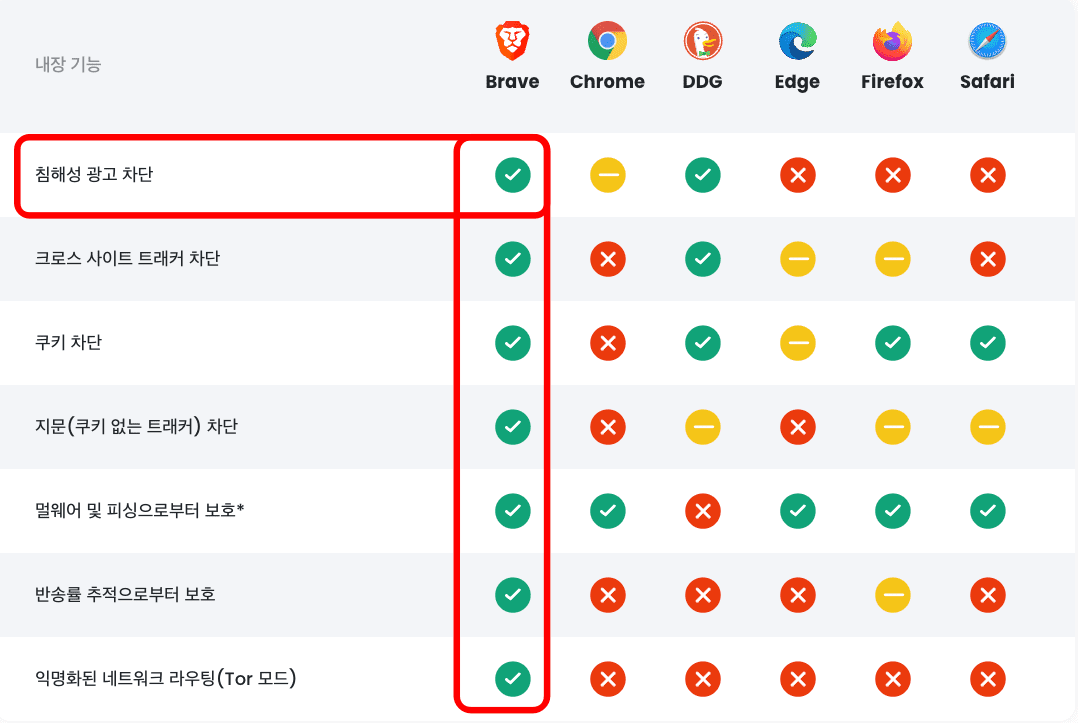This screenshot has width=1078, height=723.
Task: Click DDG's yellow icon in 지문 차단 row
Action: point(703,427)
